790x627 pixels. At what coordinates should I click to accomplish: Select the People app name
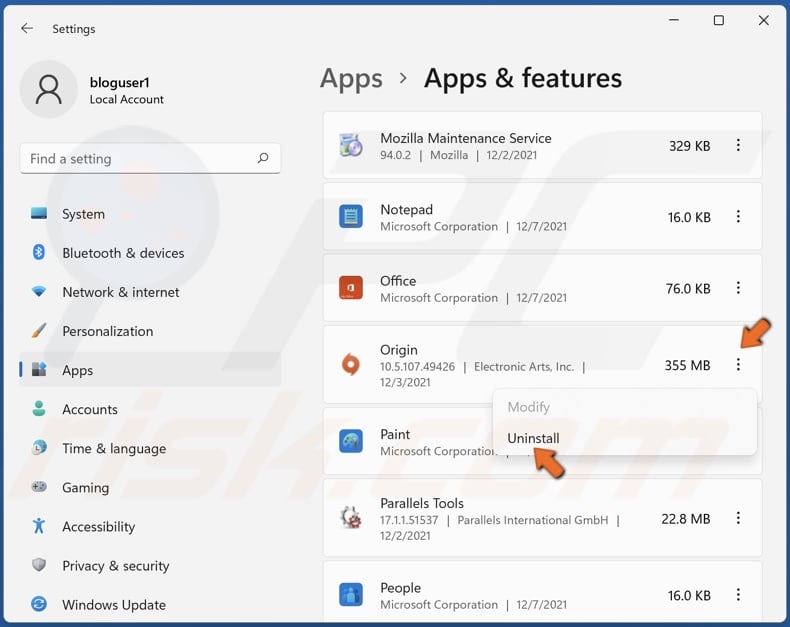point(401,588)
